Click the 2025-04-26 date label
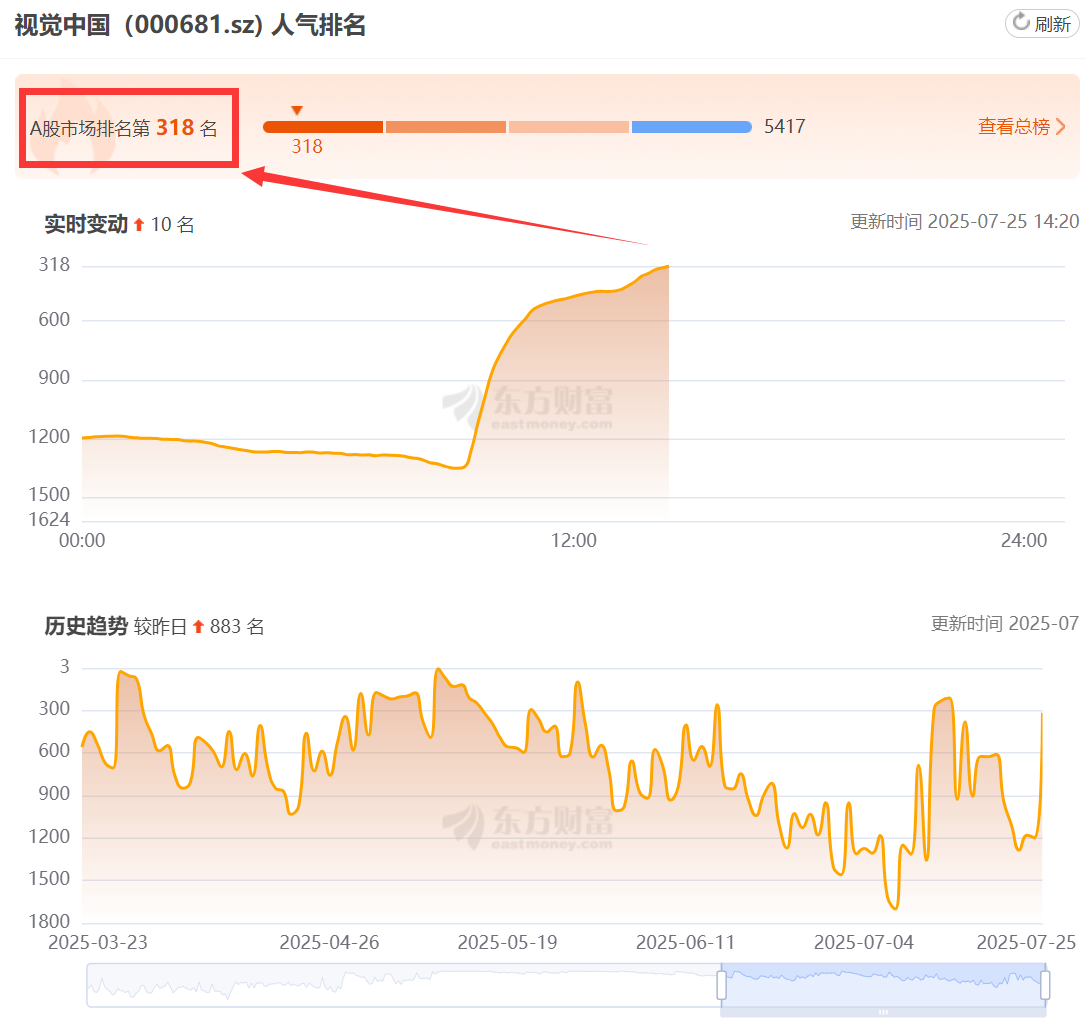Viewport: 1086px width, 1034px height. (x=329, y=943)
